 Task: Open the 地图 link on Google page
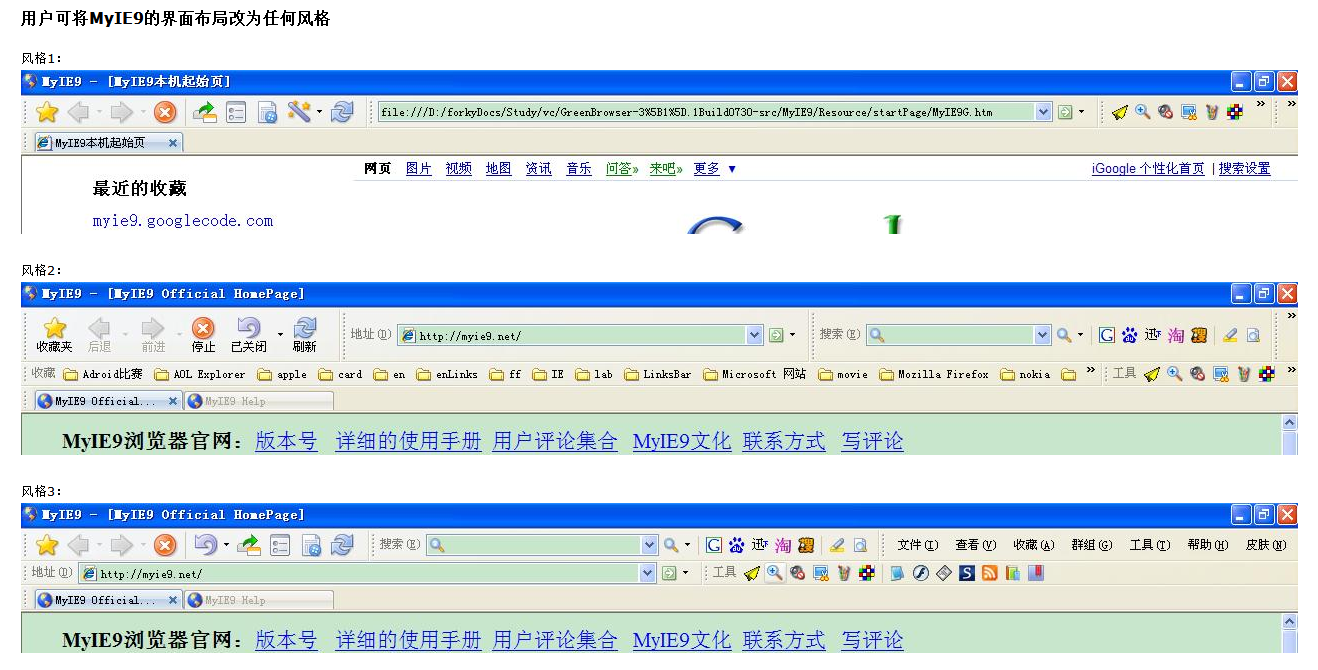click(499, 169)
